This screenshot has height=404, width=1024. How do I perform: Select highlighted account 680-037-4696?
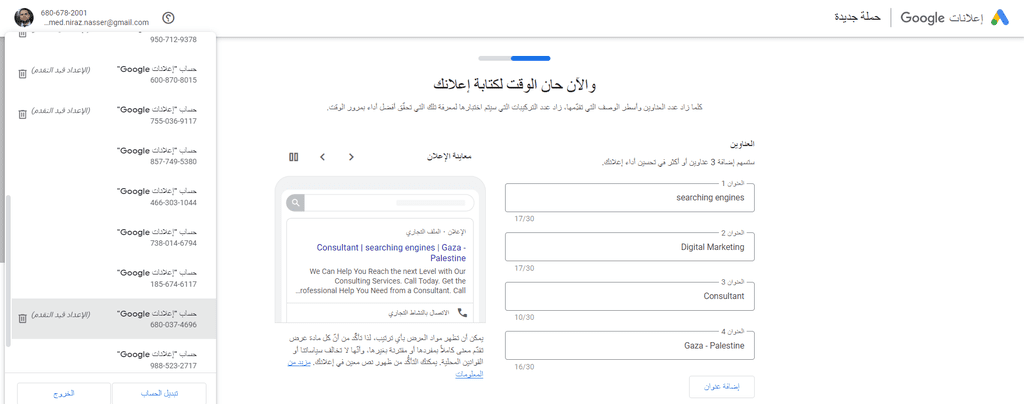114,319
